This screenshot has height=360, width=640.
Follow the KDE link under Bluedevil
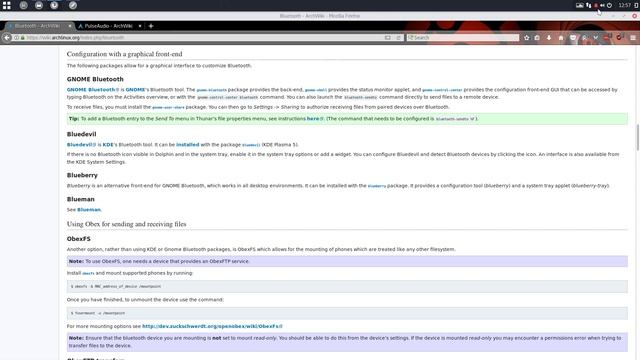[x=108, y=144]
